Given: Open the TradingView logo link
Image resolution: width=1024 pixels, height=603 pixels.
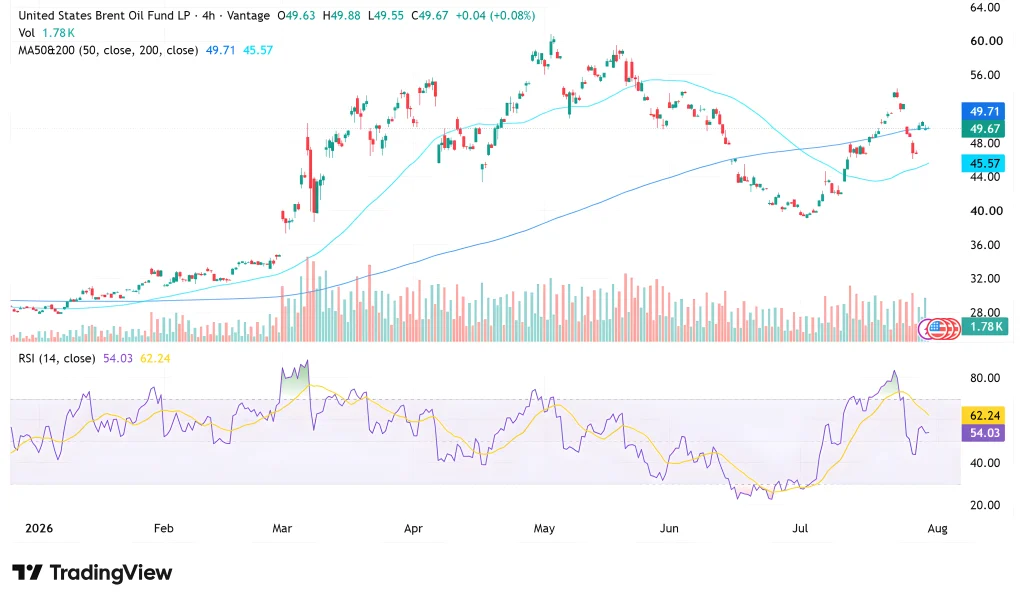Looking at the screenshot, I should [x=92, y=573].
